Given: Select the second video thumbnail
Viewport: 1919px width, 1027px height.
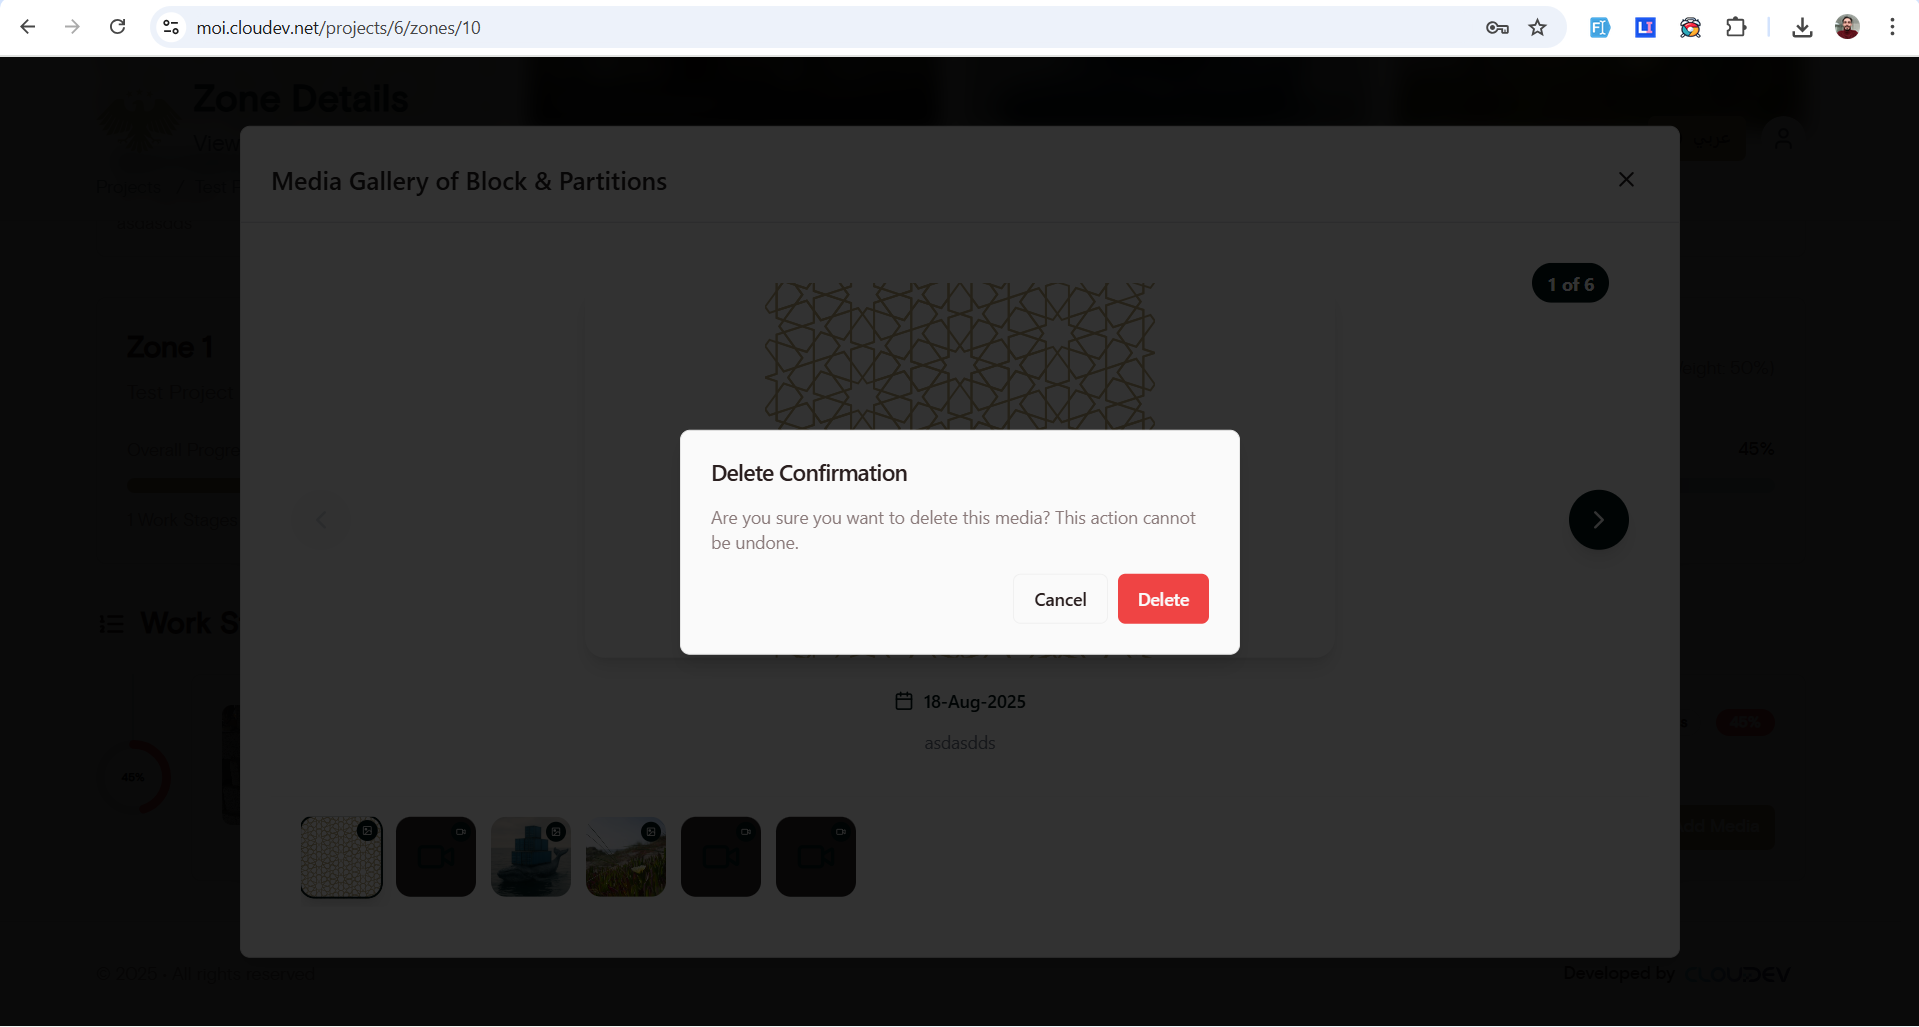Looking at the screenshot, I should [x=436, y=857].
